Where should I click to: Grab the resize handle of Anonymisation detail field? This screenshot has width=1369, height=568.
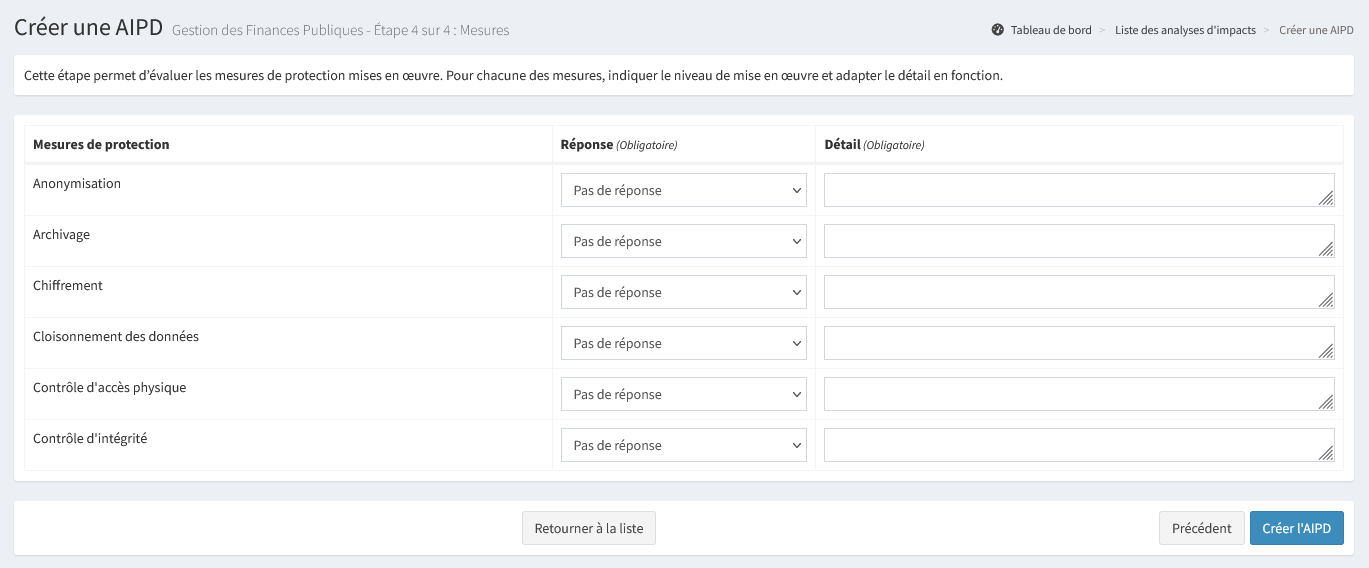point(1326,199)
